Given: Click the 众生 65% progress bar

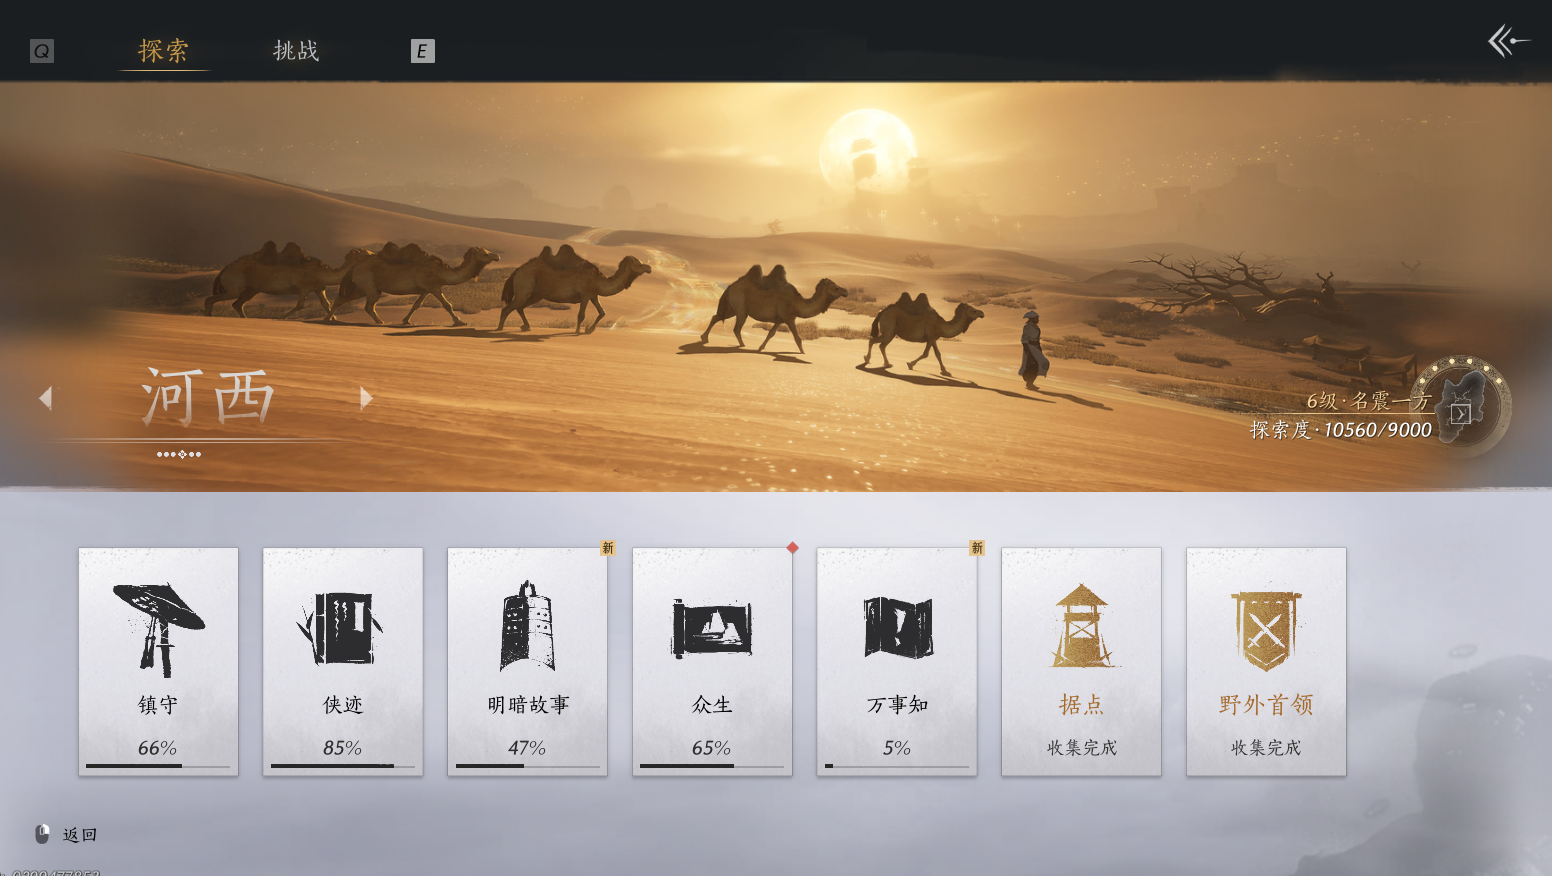Looking at the screenshot, I should point(712,766).
